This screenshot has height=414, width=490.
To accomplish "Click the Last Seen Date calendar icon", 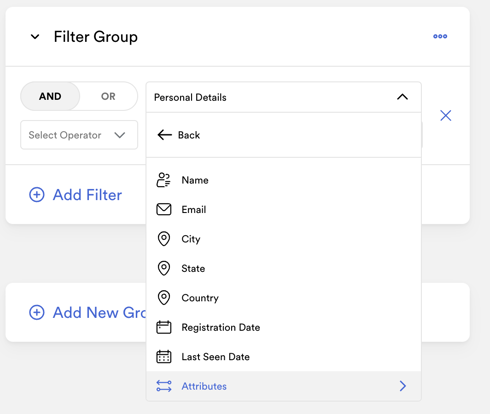I will click(x=164, y=357).
